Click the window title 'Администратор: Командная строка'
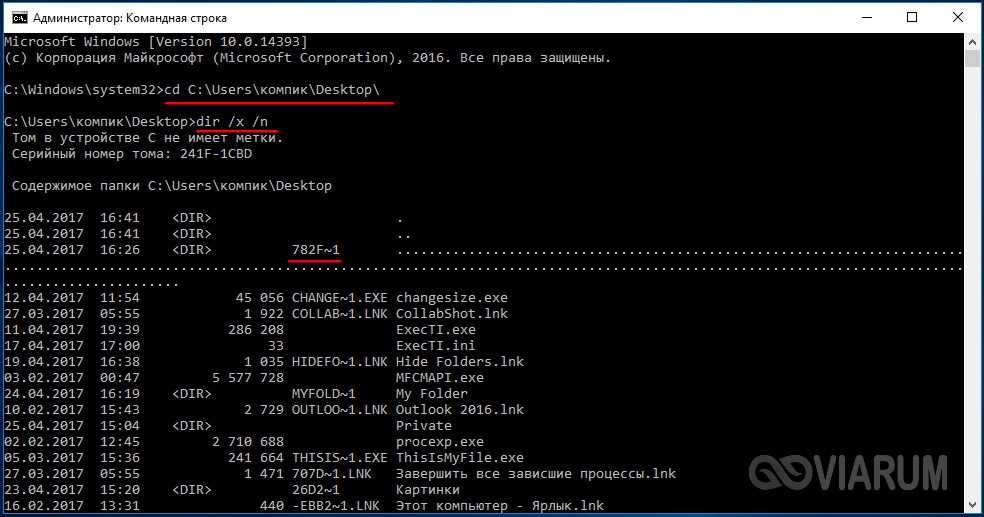The height and width of the screenshot is (517, 984). point(130,18)
